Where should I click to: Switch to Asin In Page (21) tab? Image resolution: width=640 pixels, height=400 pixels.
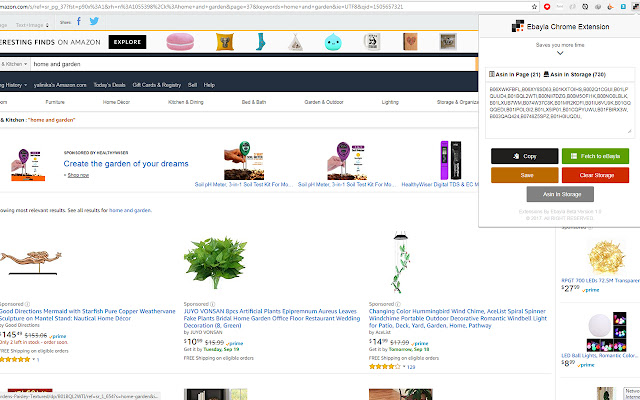pos(514,74)
